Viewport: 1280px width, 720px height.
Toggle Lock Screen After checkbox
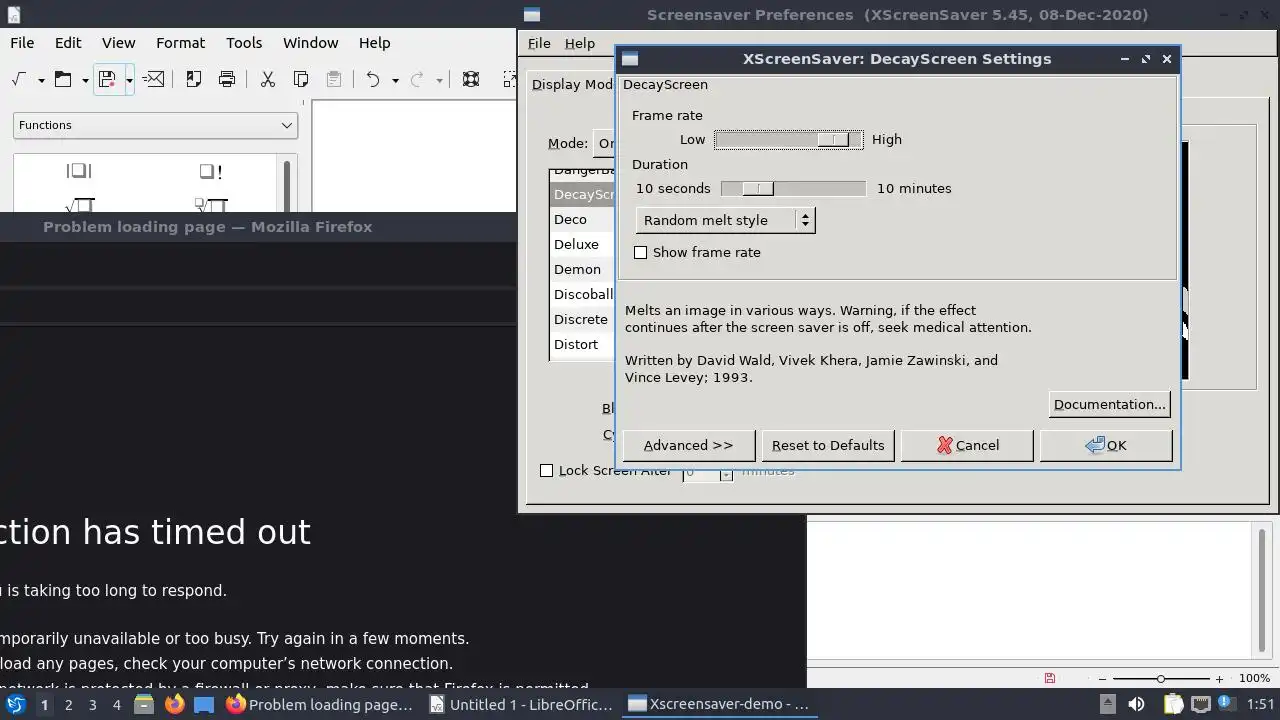tap(546, 470)
